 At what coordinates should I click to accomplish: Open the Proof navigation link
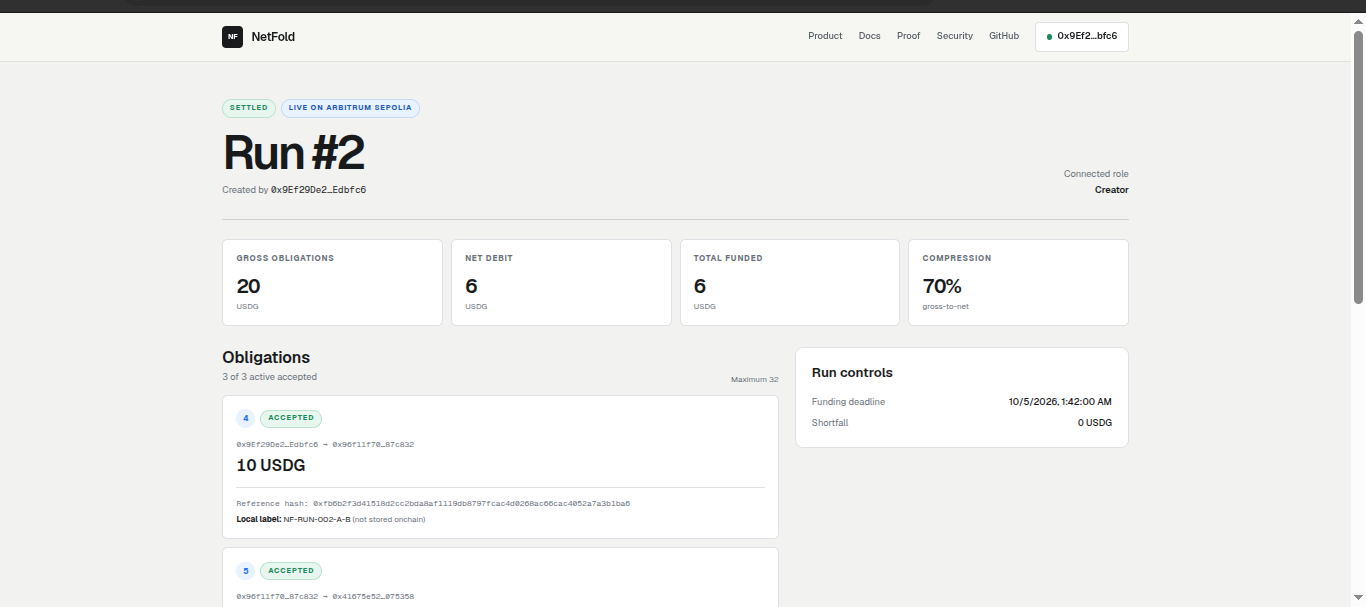click(908, 36)
